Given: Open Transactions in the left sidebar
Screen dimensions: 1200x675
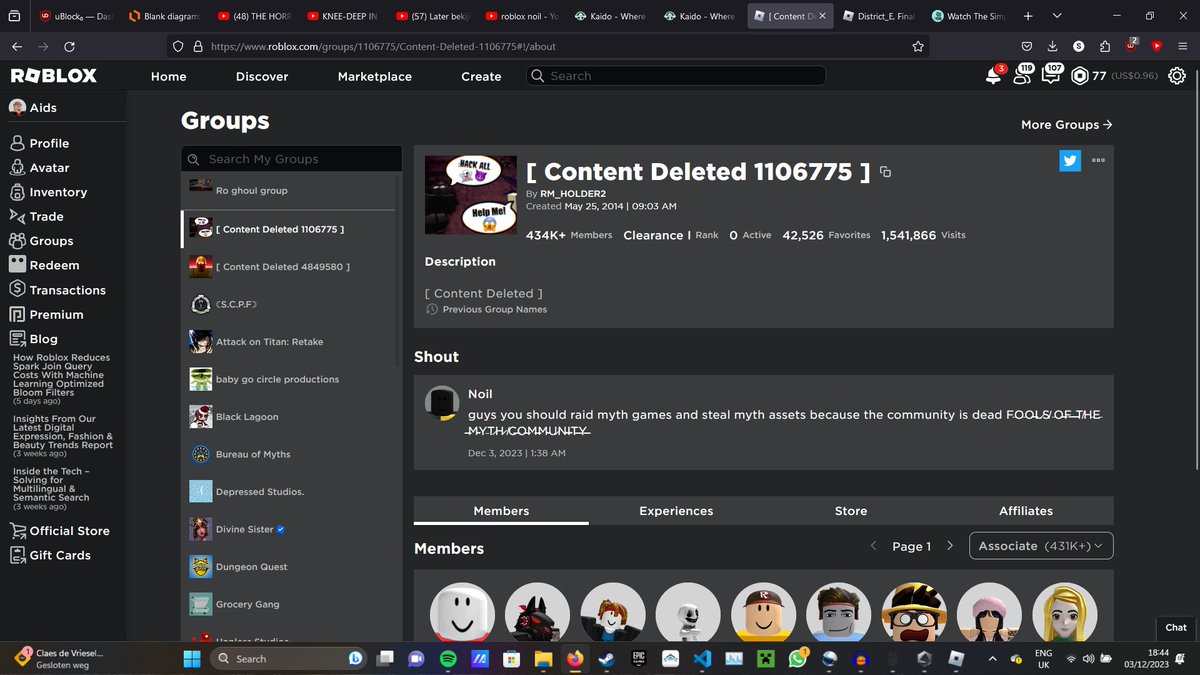Looking at the screenshot, I should [57, 290].
